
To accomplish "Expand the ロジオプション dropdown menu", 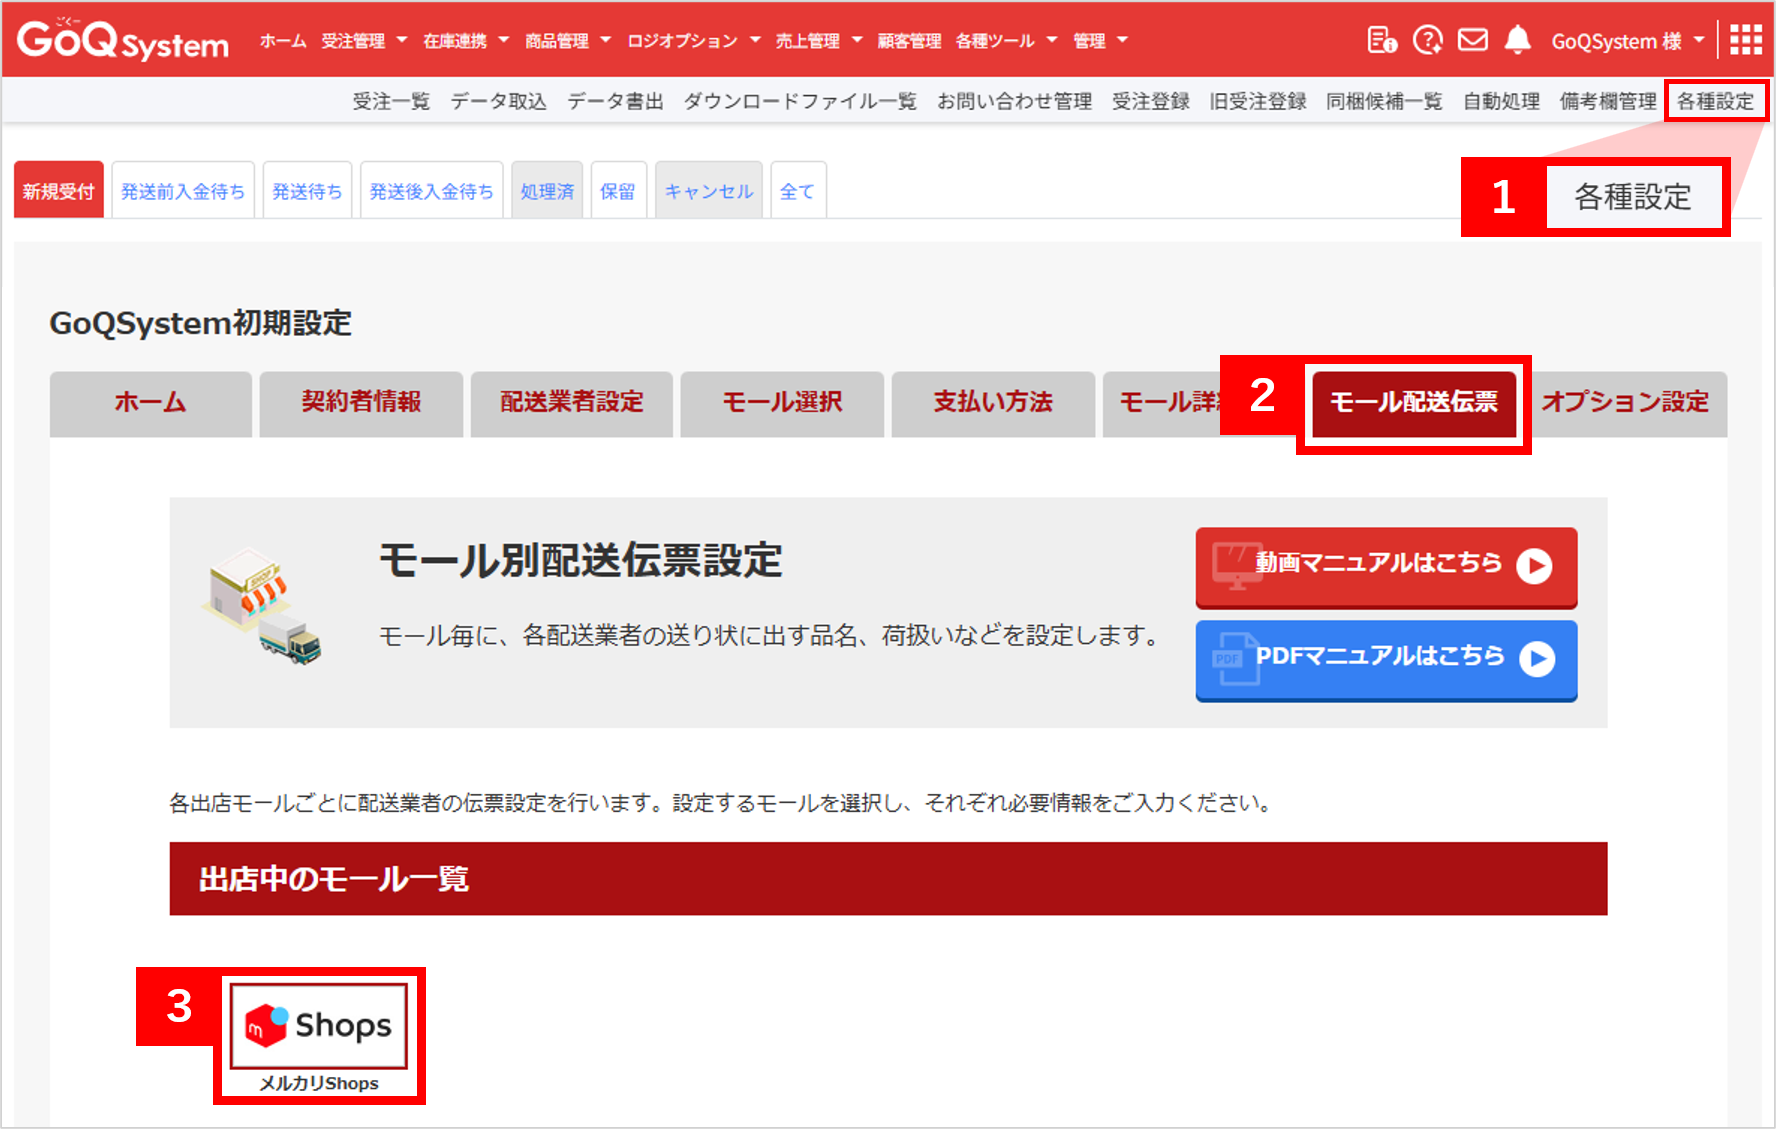I will coord(693,41).
